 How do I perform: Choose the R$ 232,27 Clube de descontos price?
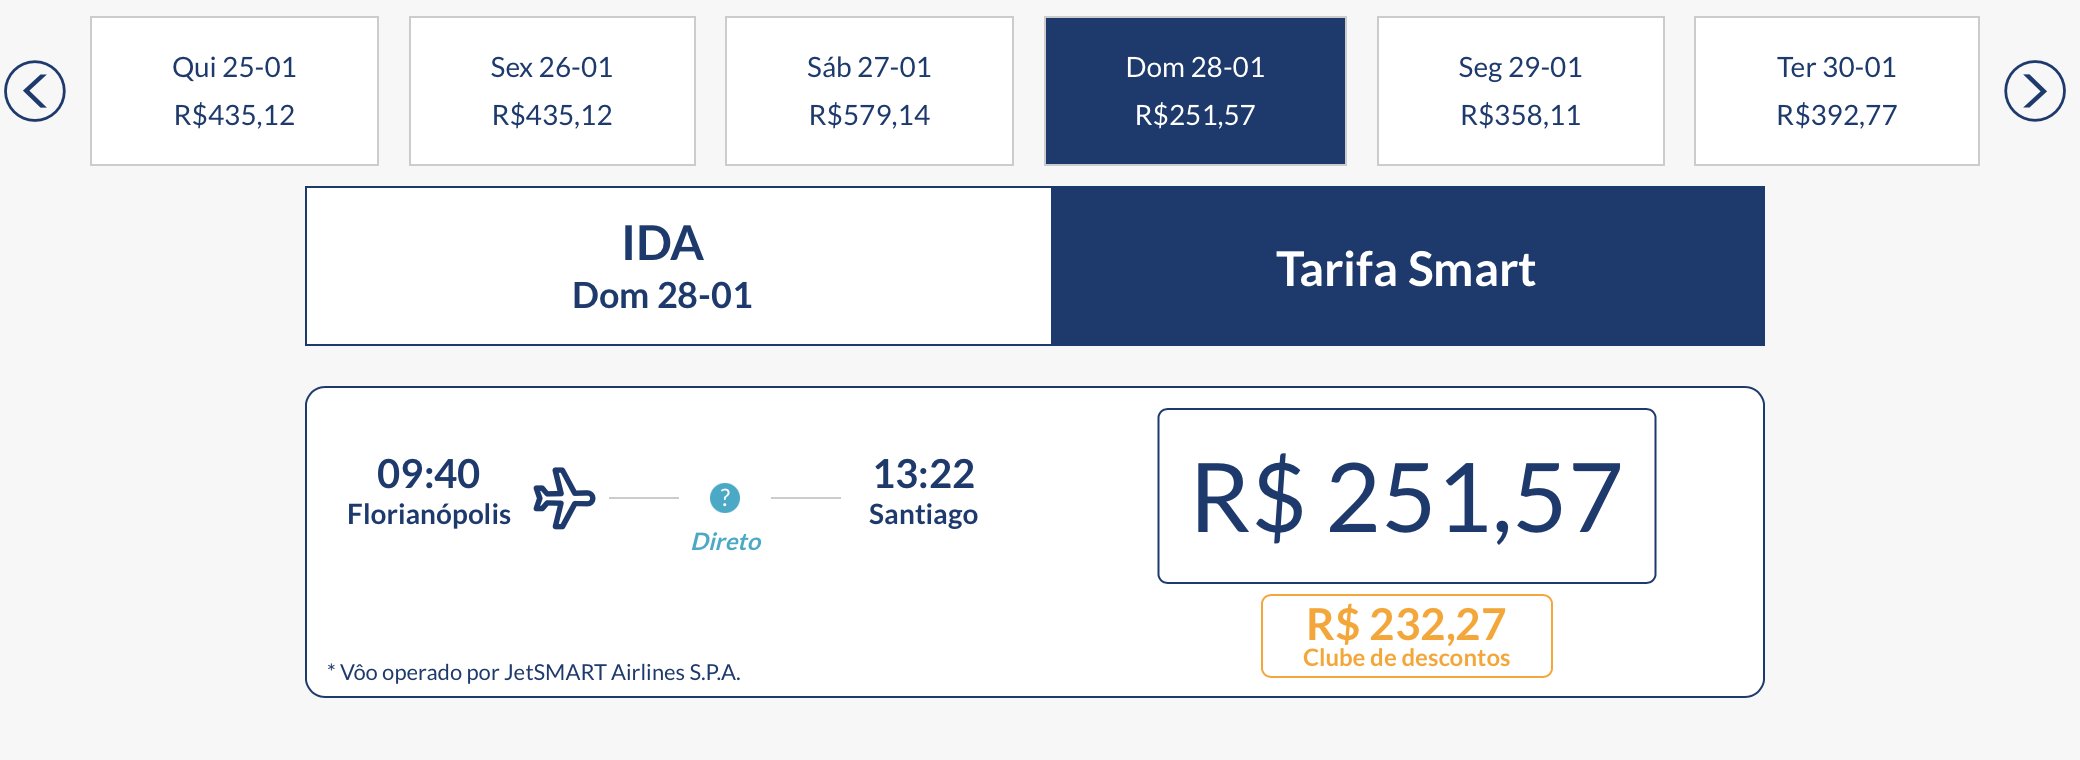pos(1407,636)
